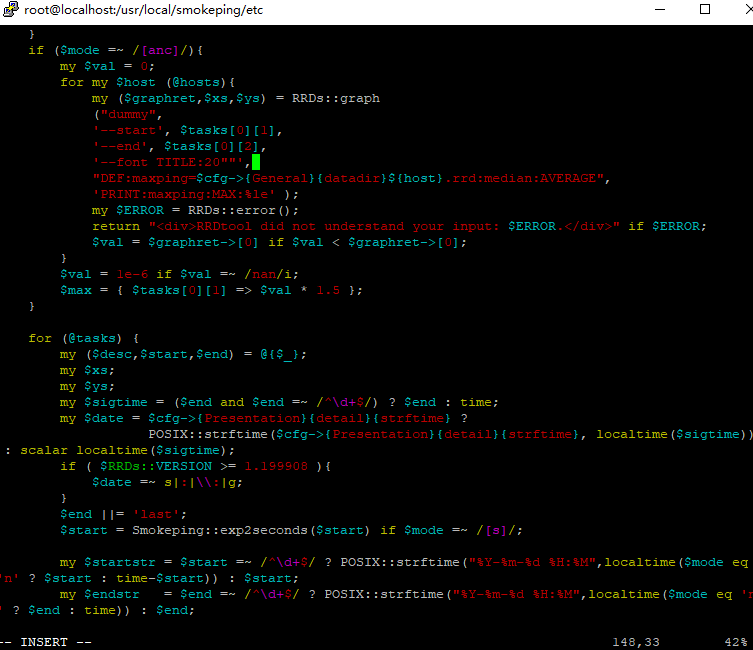
Task: Click the text 'my $val = 0;'
Action: pyautogui.click(x=107, y=66)
